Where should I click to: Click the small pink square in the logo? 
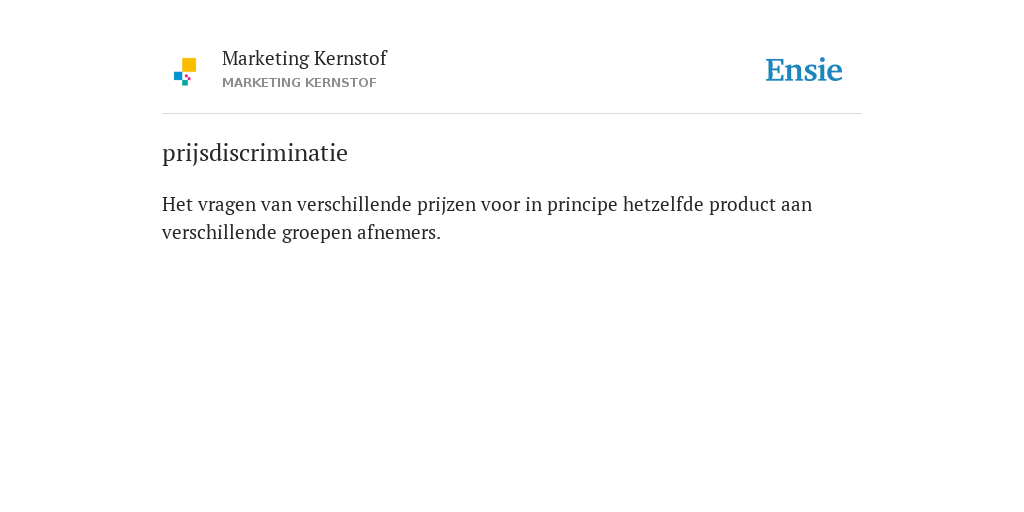tap(187, 77)
